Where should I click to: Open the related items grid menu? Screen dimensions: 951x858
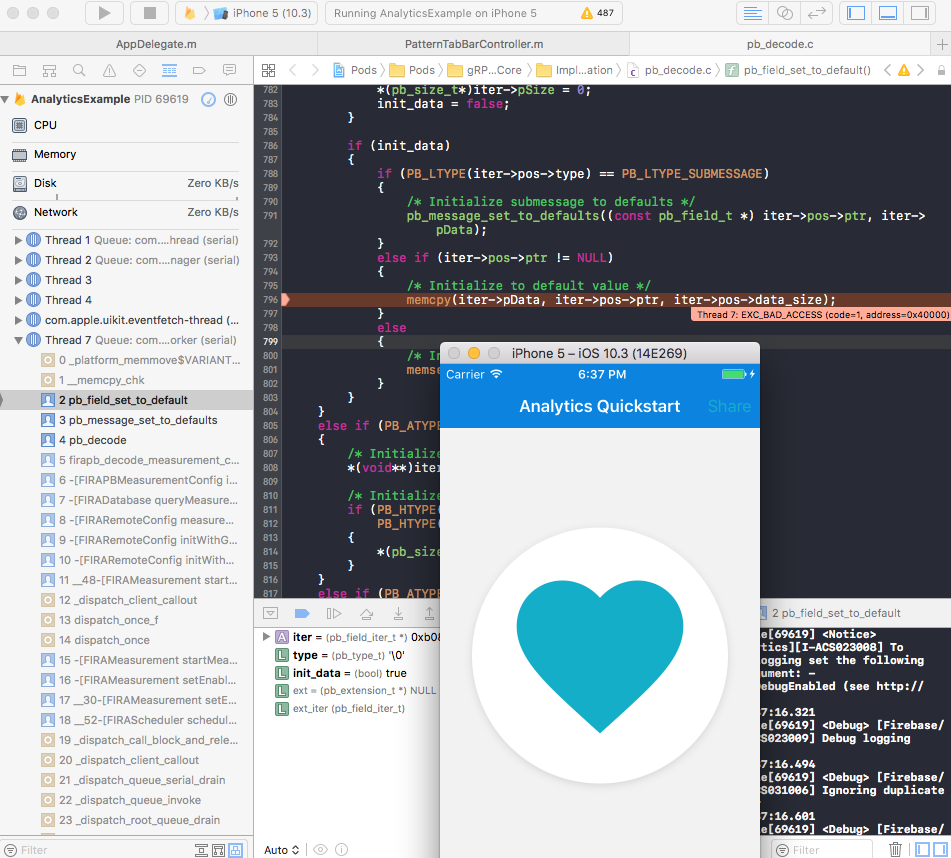click(x=268, y=70)
